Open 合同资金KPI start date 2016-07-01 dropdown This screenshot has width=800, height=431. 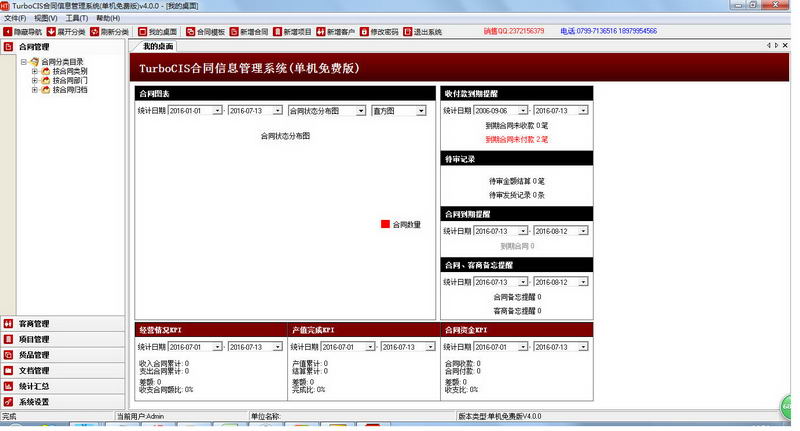click(523, 347)
